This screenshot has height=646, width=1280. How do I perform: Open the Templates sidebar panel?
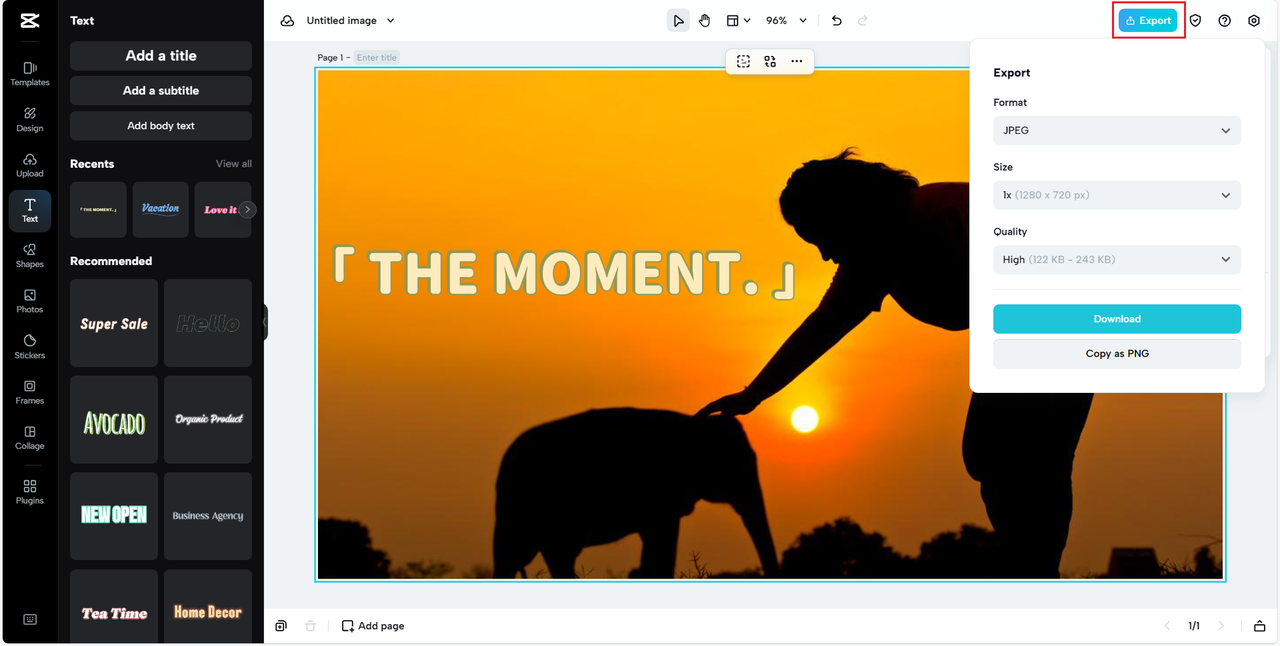[x=30, y=73]
